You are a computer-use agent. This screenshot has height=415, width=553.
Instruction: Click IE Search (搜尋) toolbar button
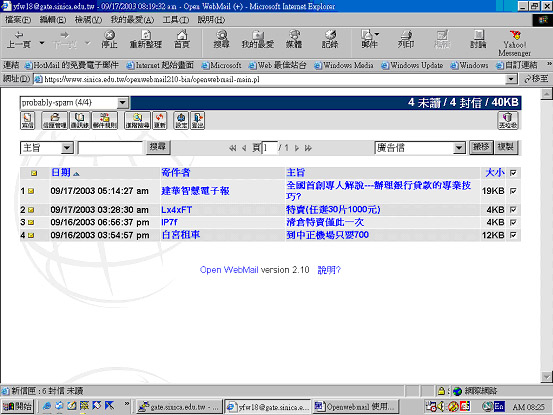221,40
